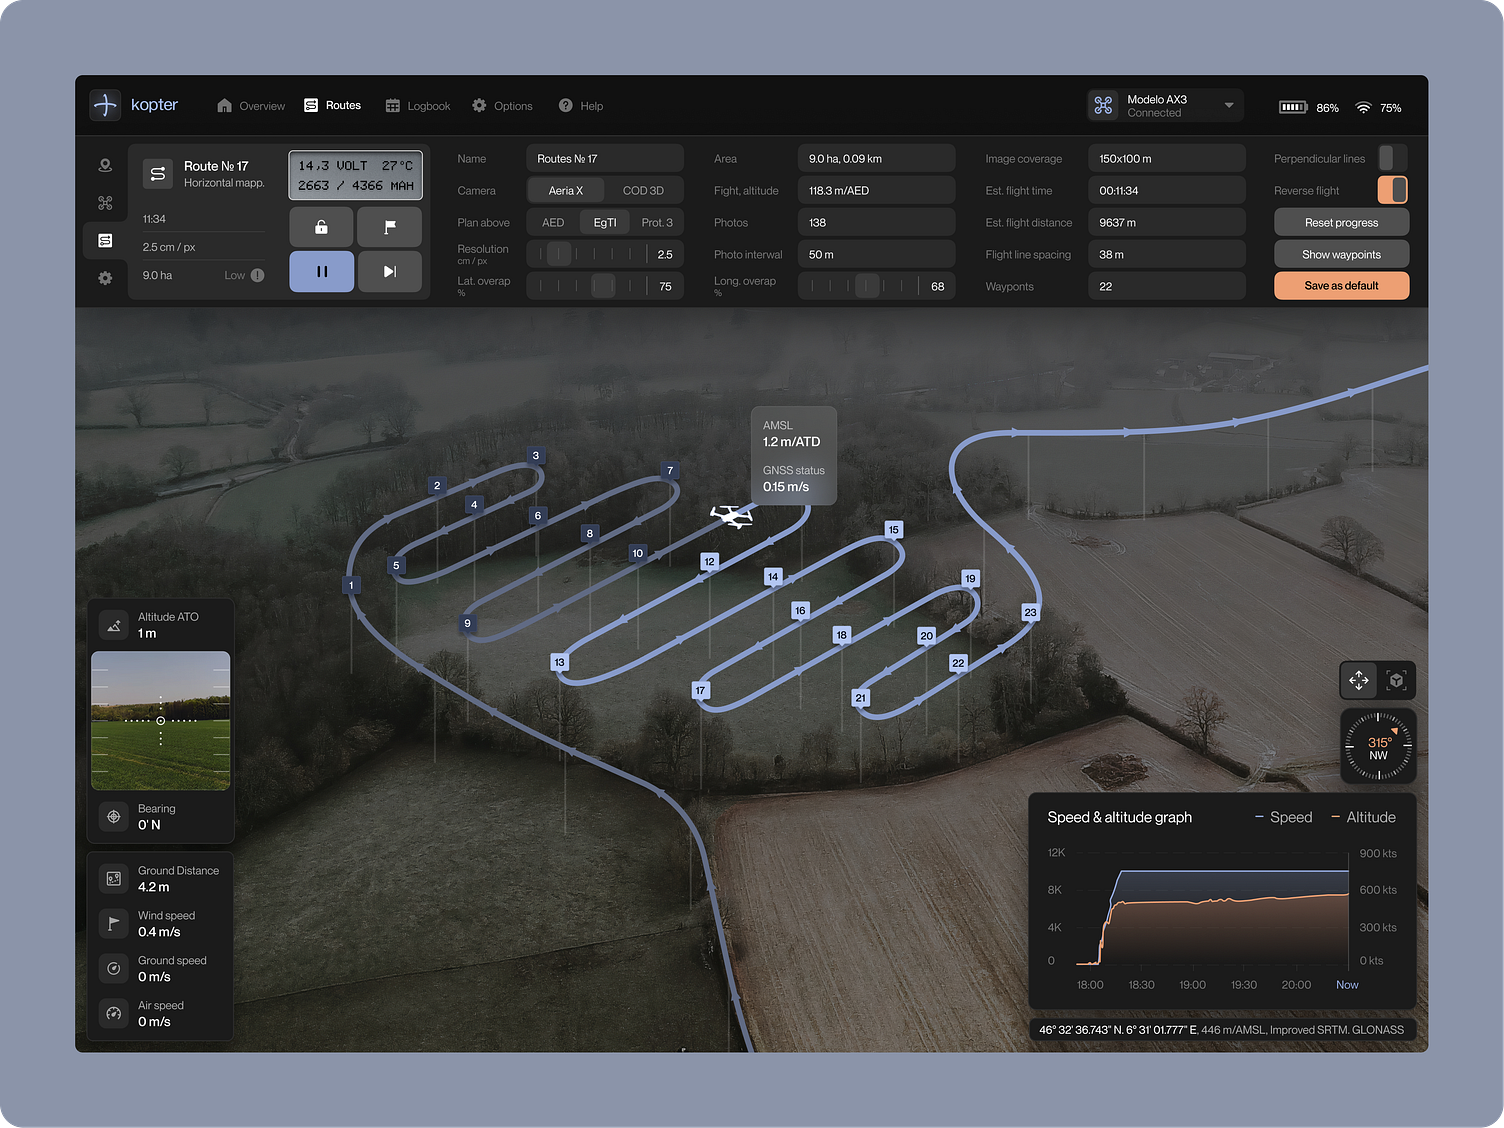Adjust the Lat. overlap slider

pyautogui.click(x=603, y=286)
